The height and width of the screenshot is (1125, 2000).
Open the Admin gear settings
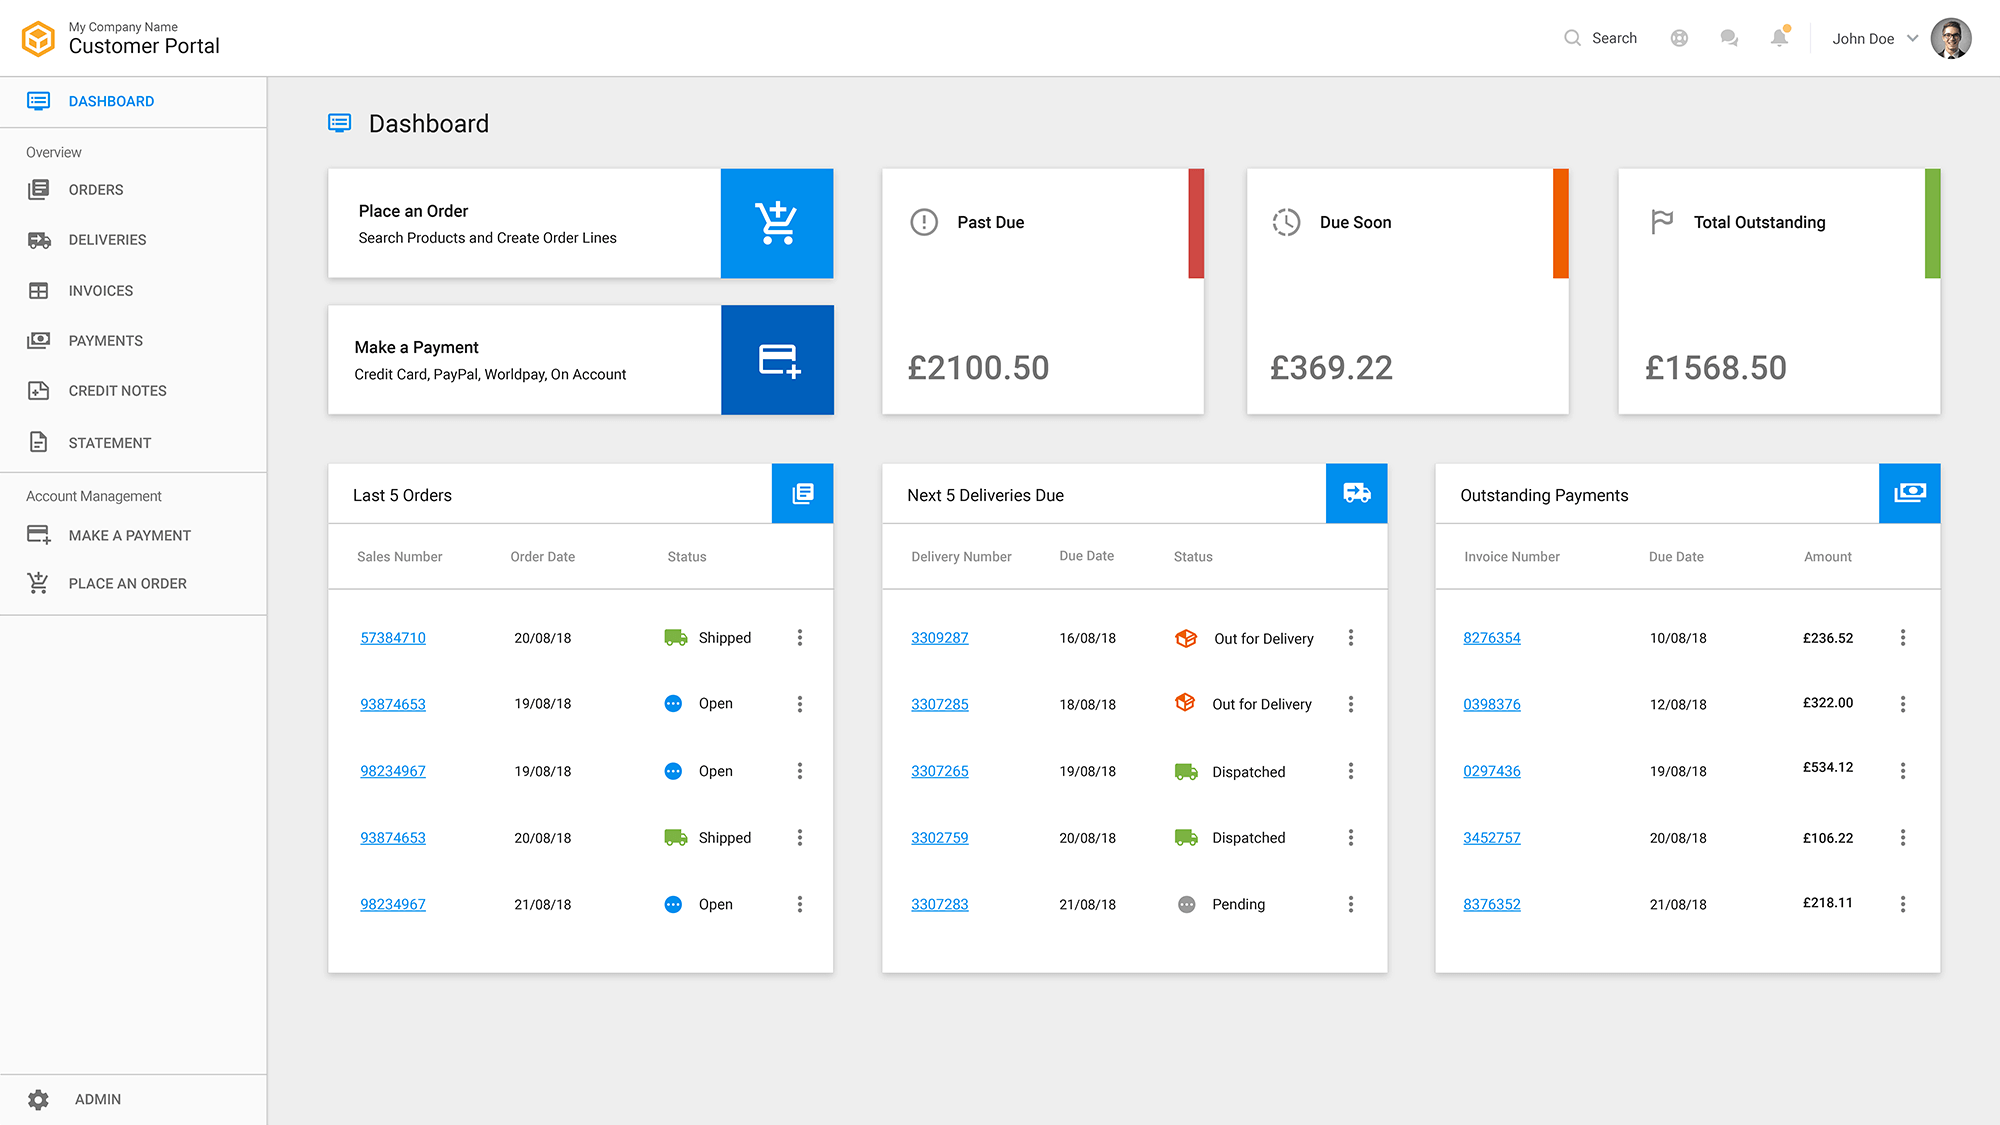point(38,1099)
